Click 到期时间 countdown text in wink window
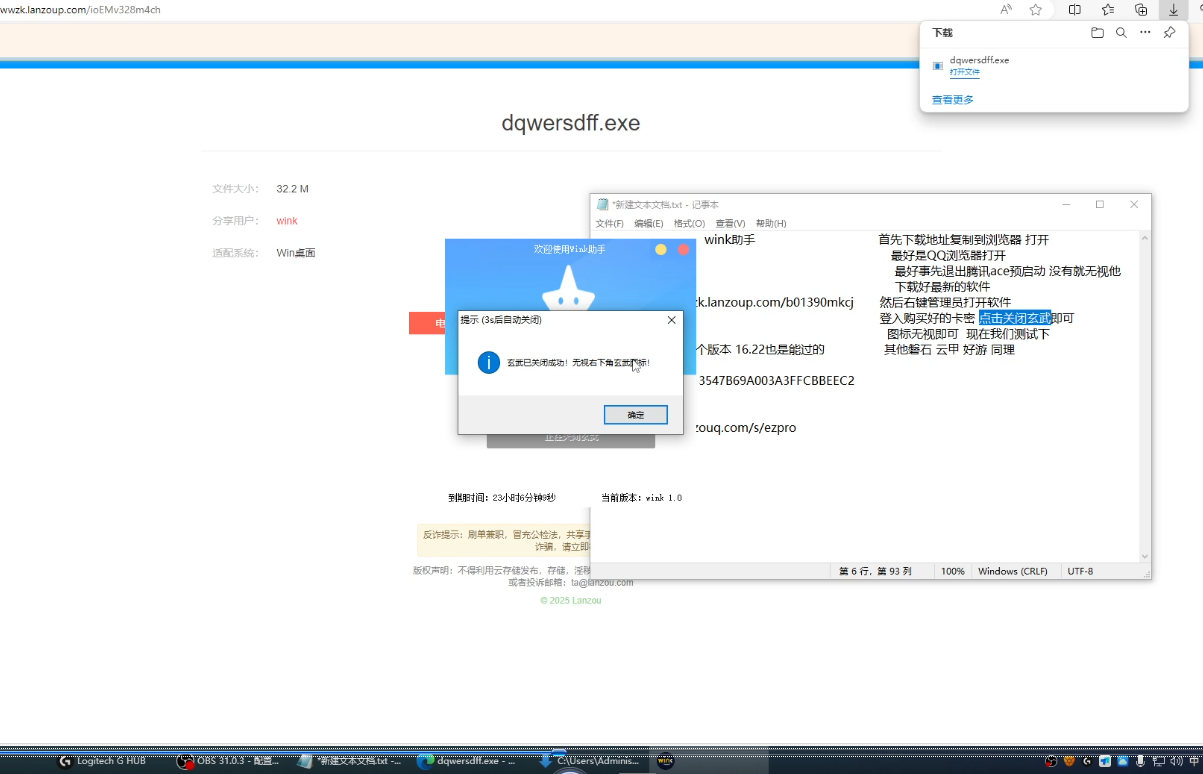Image resolution: width=1203 pixels, height=774 pixels. click(502, 497)
